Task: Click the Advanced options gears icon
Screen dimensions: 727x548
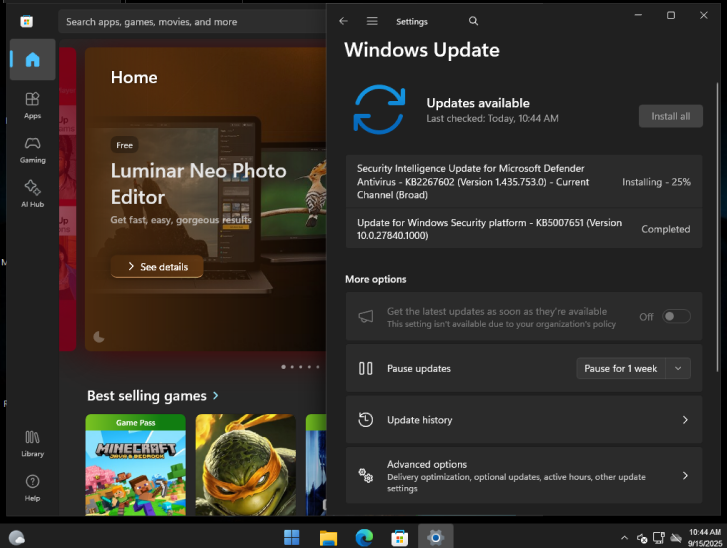Action: 365,475
